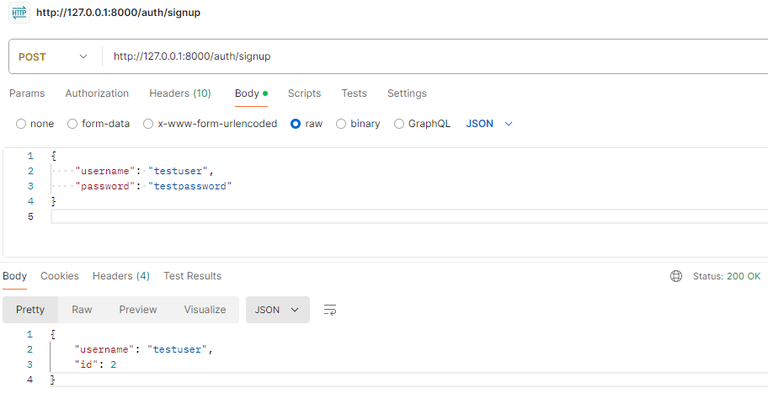
Task: Switch to the Scripts tab
Action: click(304, 93)
